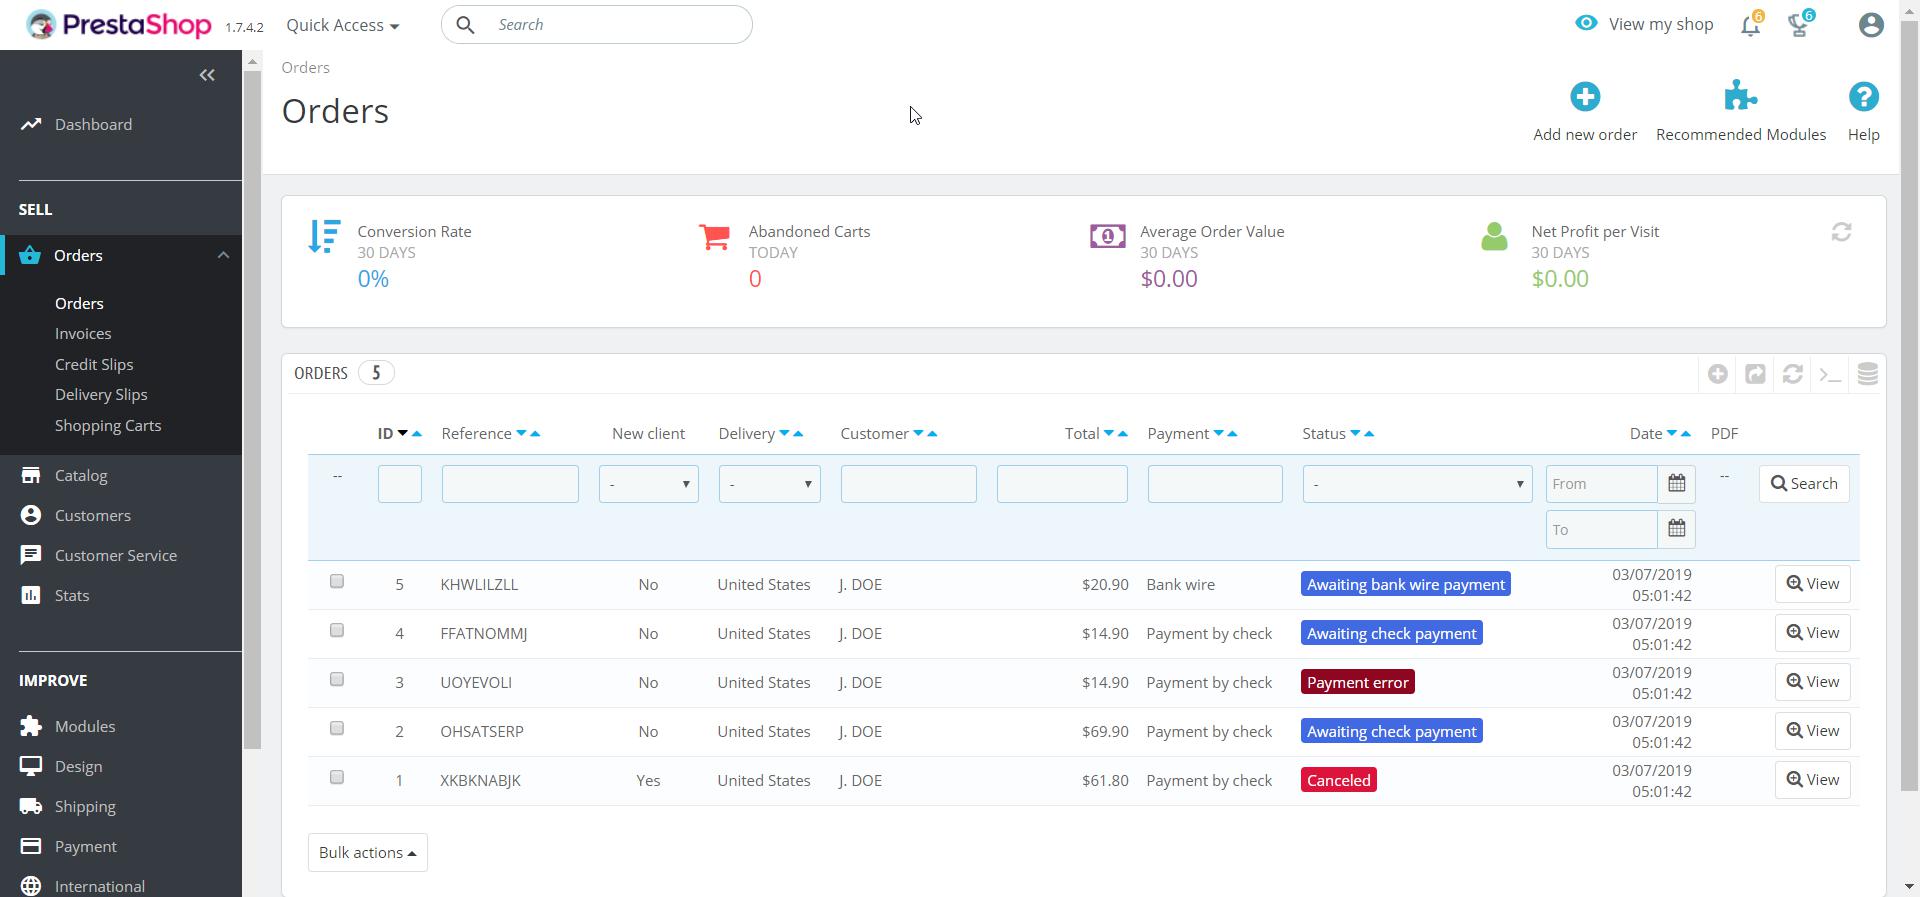The height and width of the screenshot is (897, 1920).
Task: Open the user profile avatar icon
Action: [x=1871, y=25]
